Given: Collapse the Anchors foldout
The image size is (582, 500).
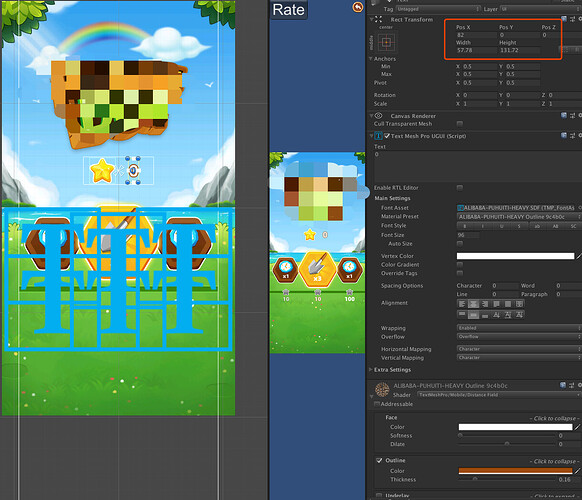Looking at the screenshot, I should click(370, 59).
